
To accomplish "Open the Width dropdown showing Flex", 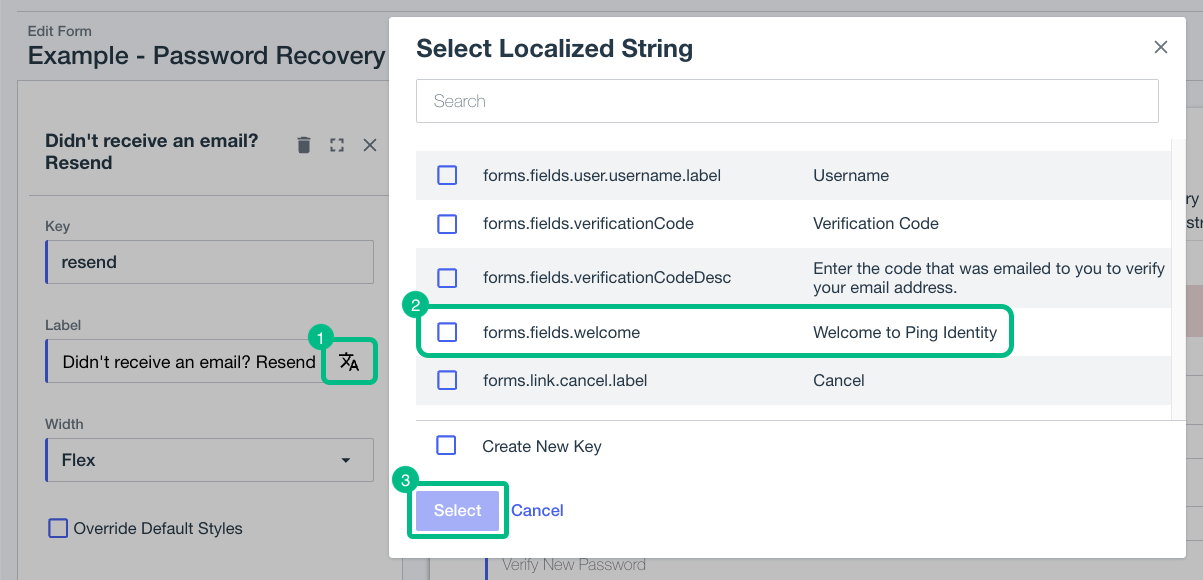I will click(x=209, y=460).
